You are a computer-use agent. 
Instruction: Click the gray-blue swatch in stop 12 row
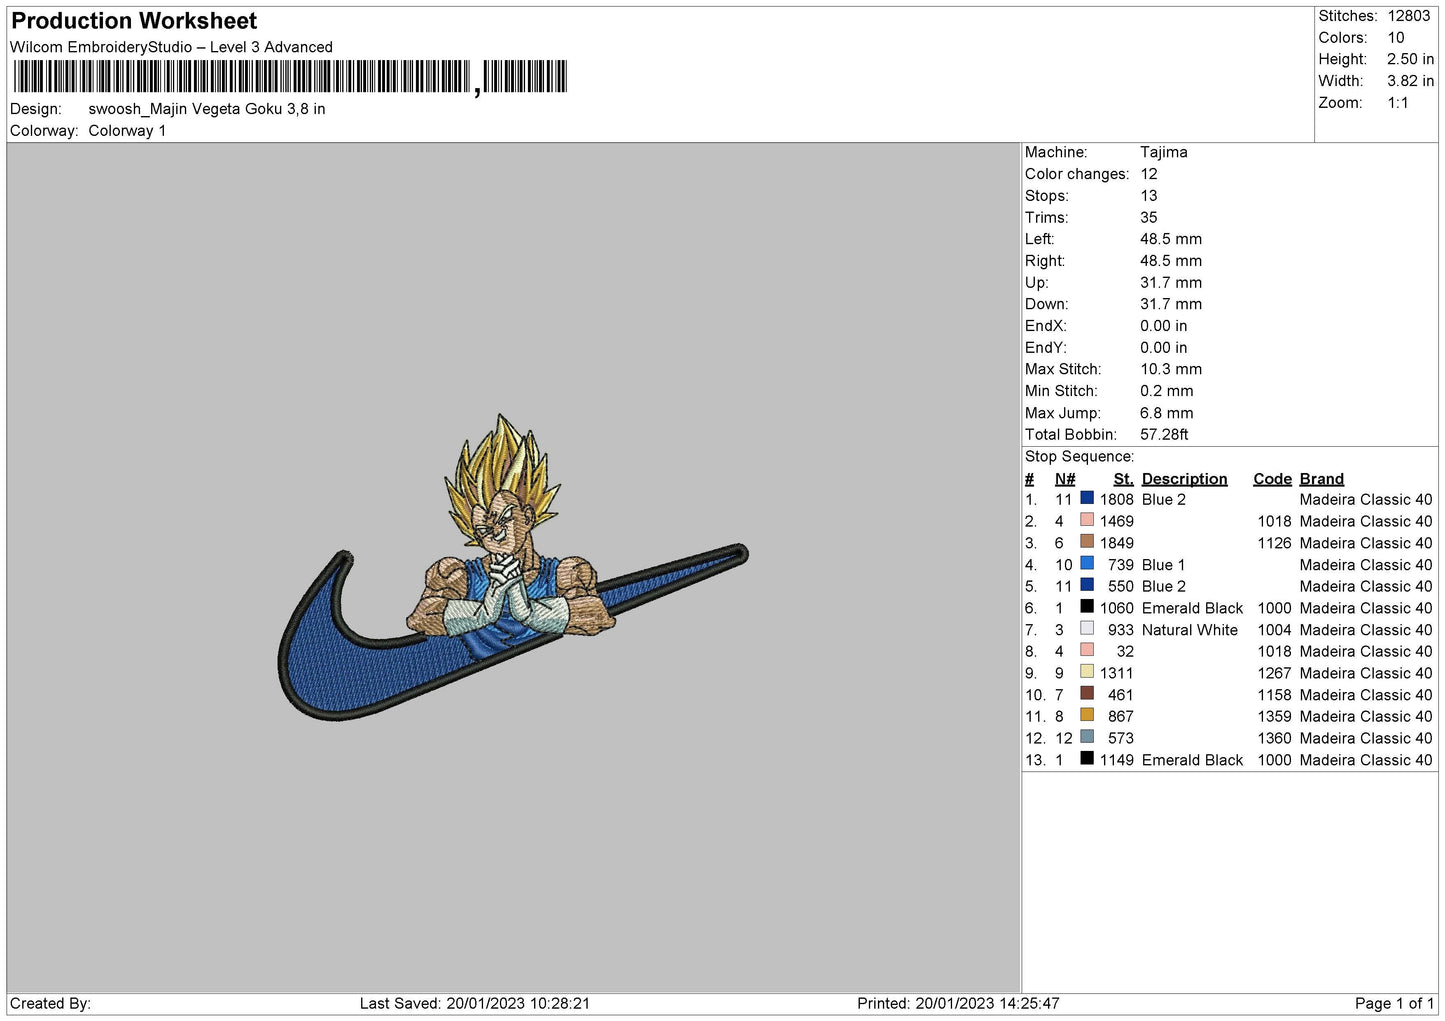pyautogui.click(x=1086, y=737)
